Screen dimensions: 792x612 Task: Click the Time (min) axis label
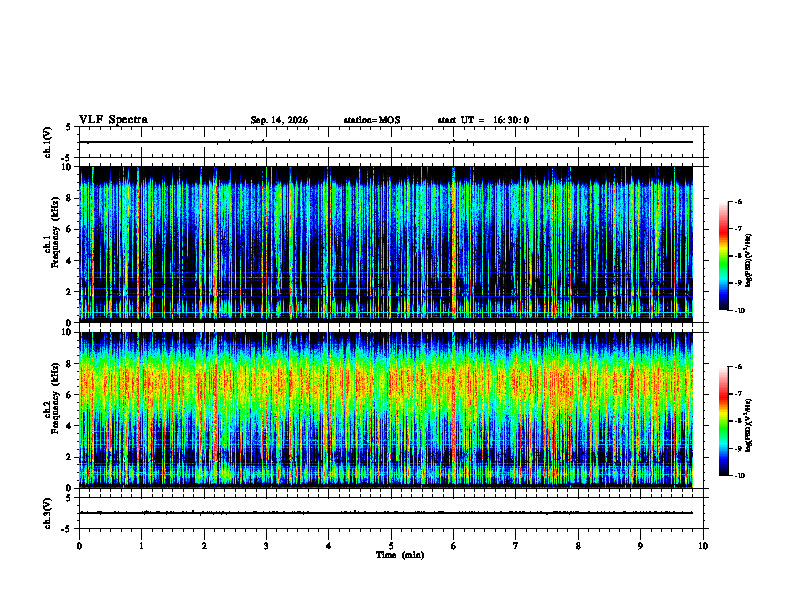(400, 555)
